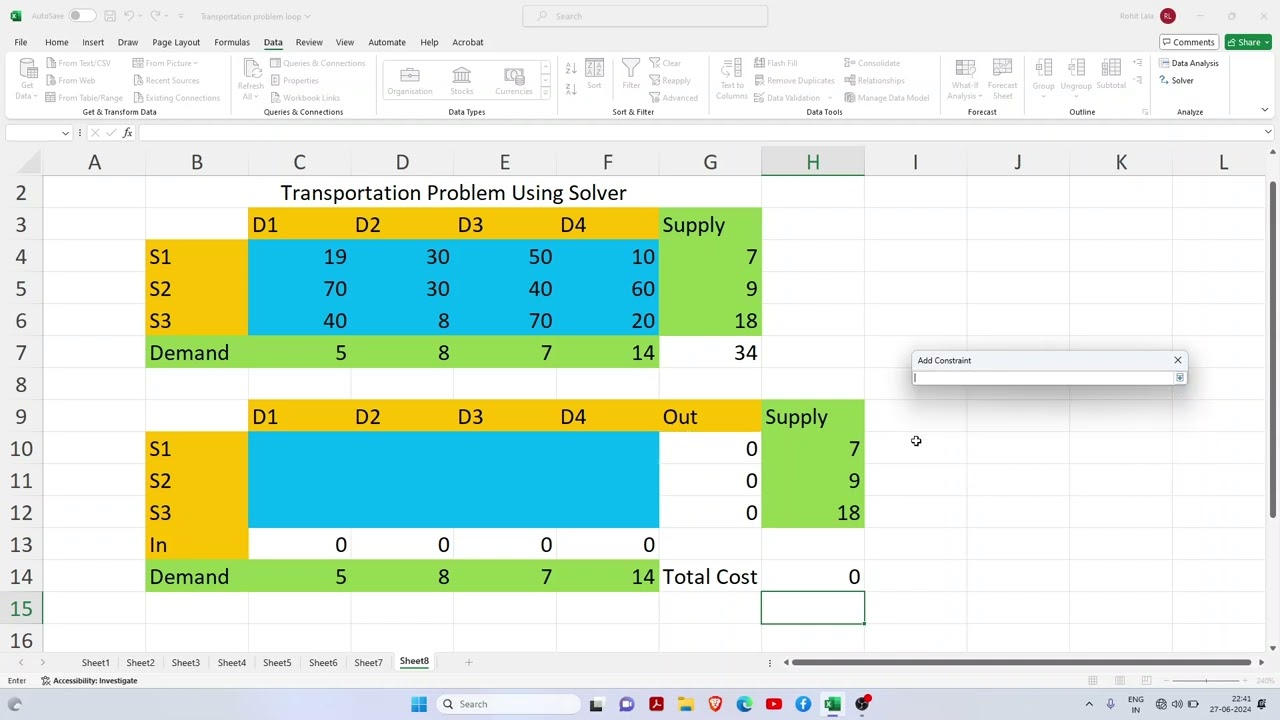Select column H header
1280x720 pixels.
[x=812, y=162]
